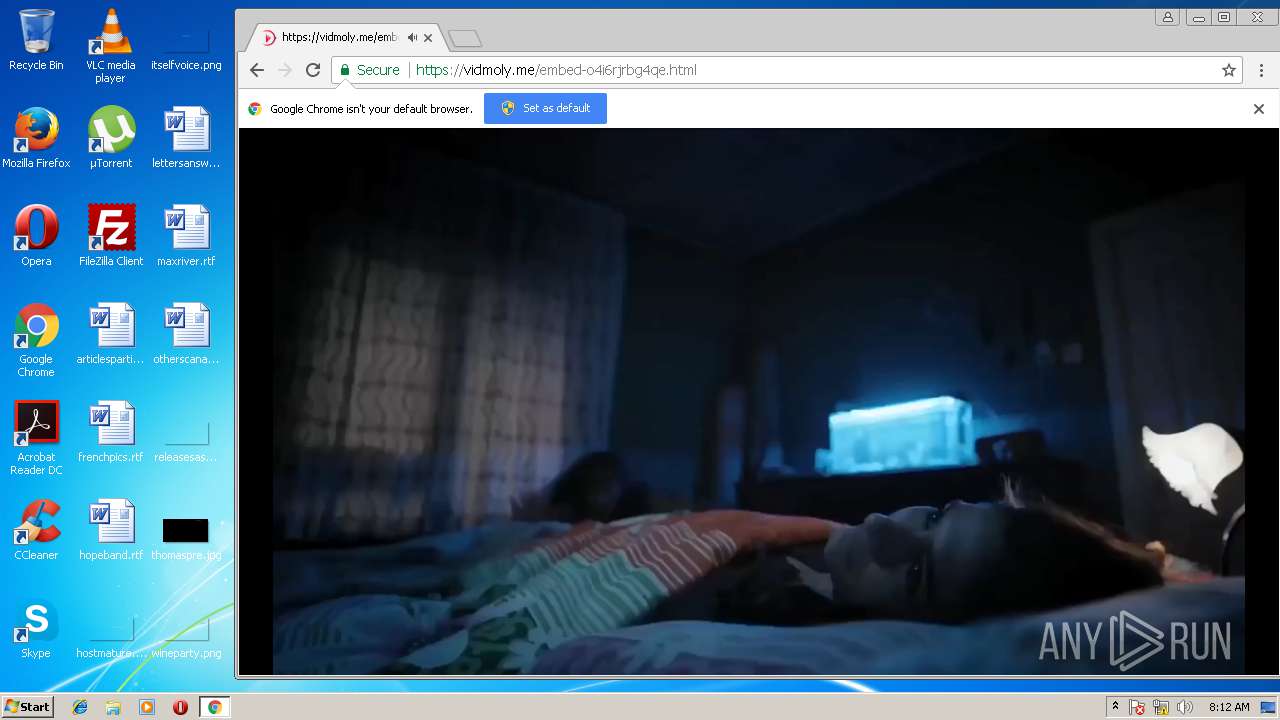
Task: Click the green Secure padlock
Action: (x=345, y=70)
